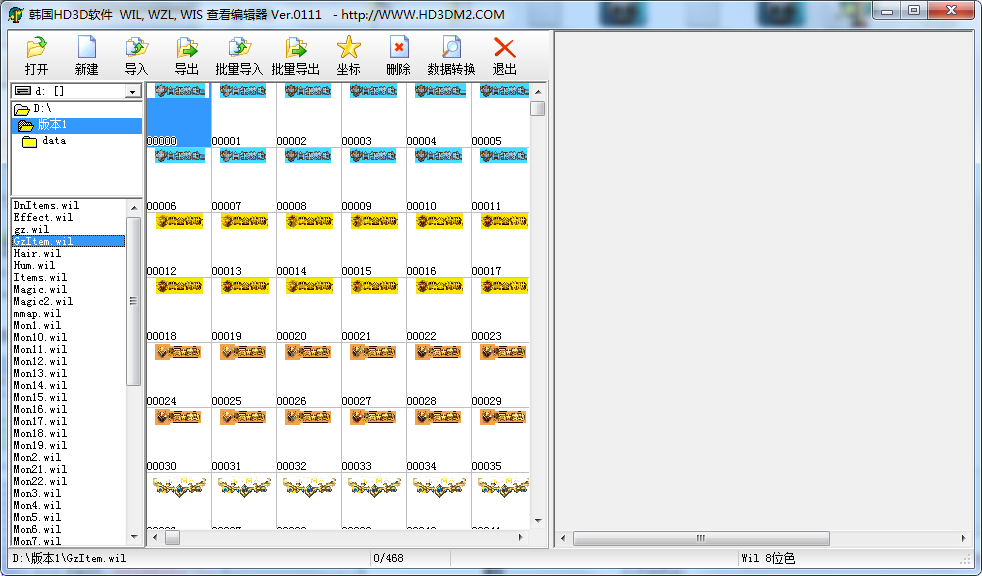Select Hum.wil in file list
Image resolution: width=982 pixels, height=576 pixels.
69,265
